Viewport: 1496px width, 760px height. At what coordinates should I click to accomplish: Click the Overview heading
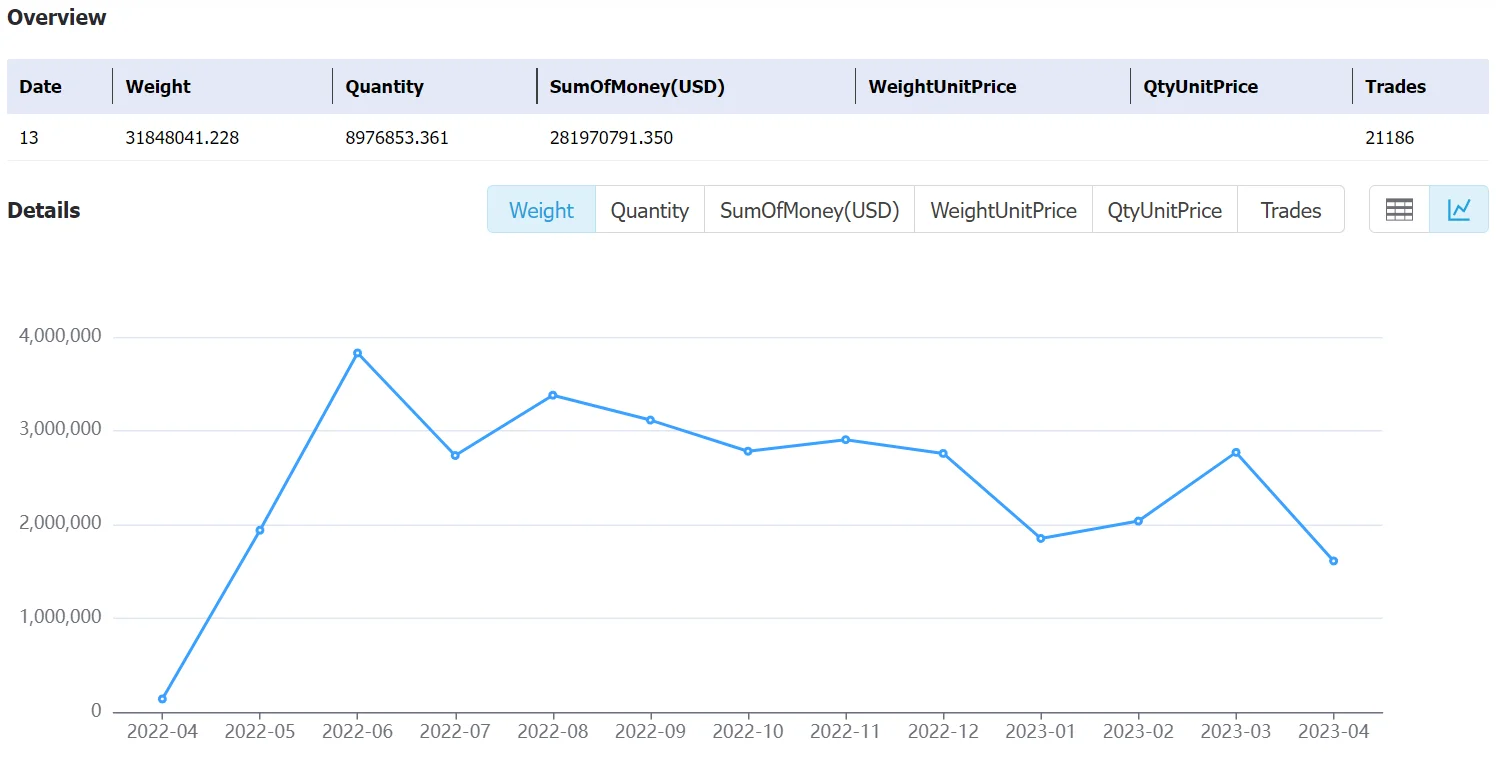[x=57, y=17]
